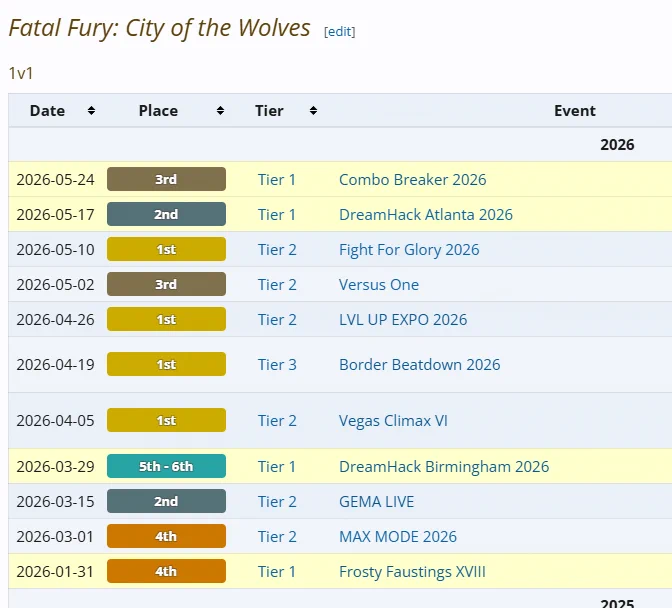Open DreamHack Atlanta 2026 link
This screenshot has height=608, width=672.
(426, 215)
